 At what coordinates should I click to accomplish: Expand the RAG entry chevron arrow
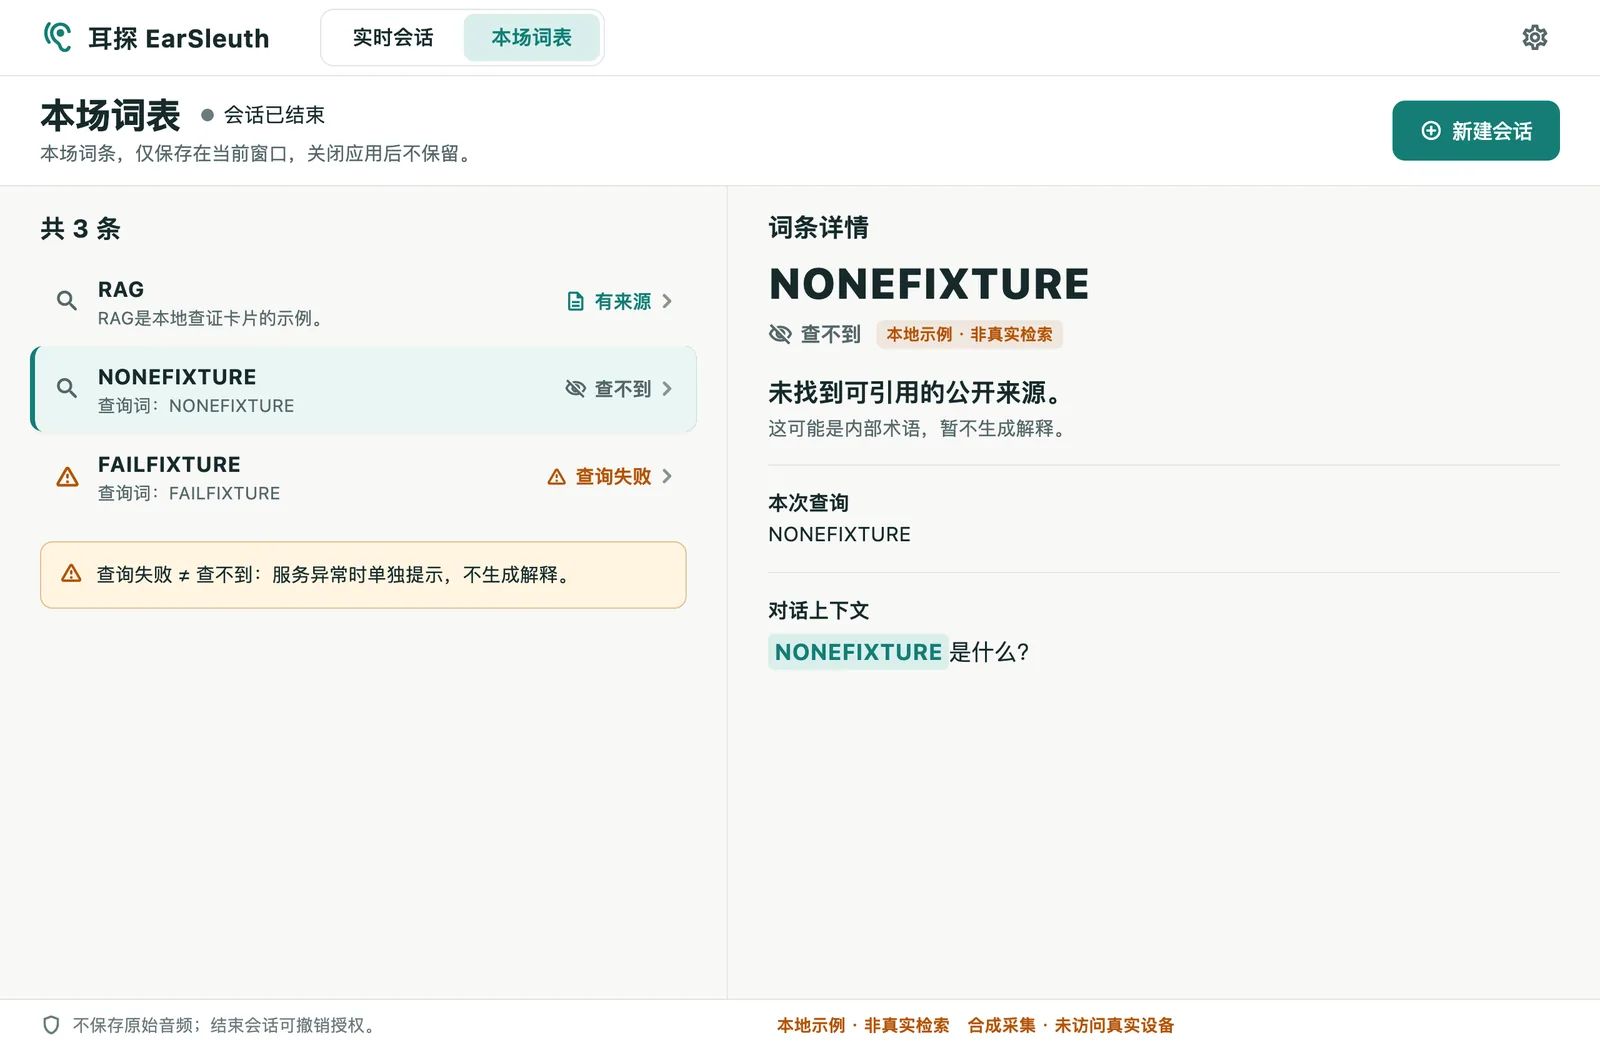[667, 301]
